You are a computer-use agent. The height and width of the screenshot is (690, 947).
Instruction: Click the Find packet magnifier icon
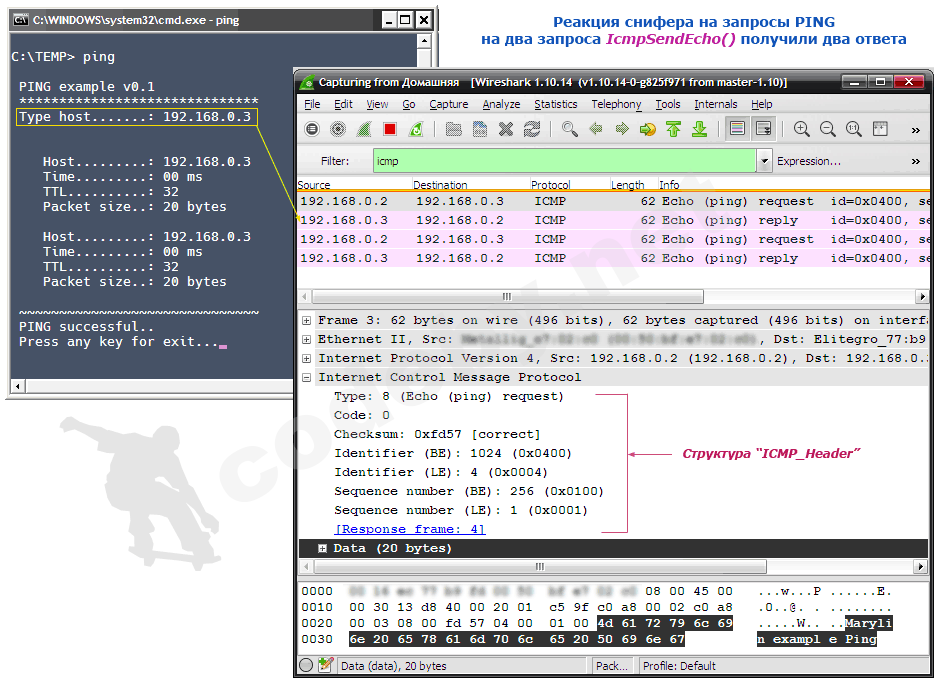tap(569, 129)
